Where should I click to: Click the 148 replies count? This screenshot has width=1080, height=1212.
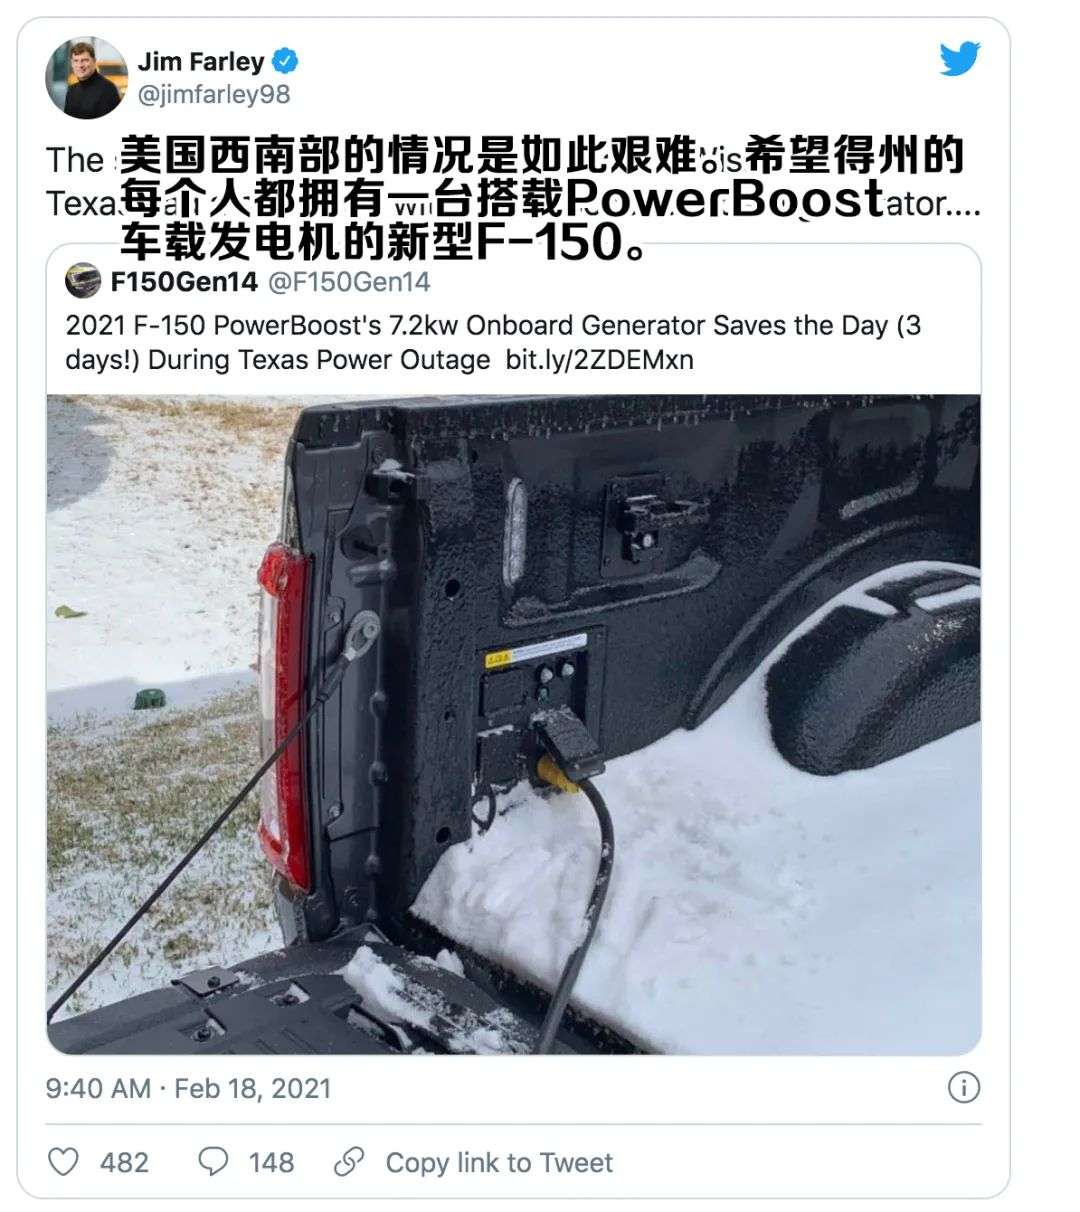coord(271,1162)
